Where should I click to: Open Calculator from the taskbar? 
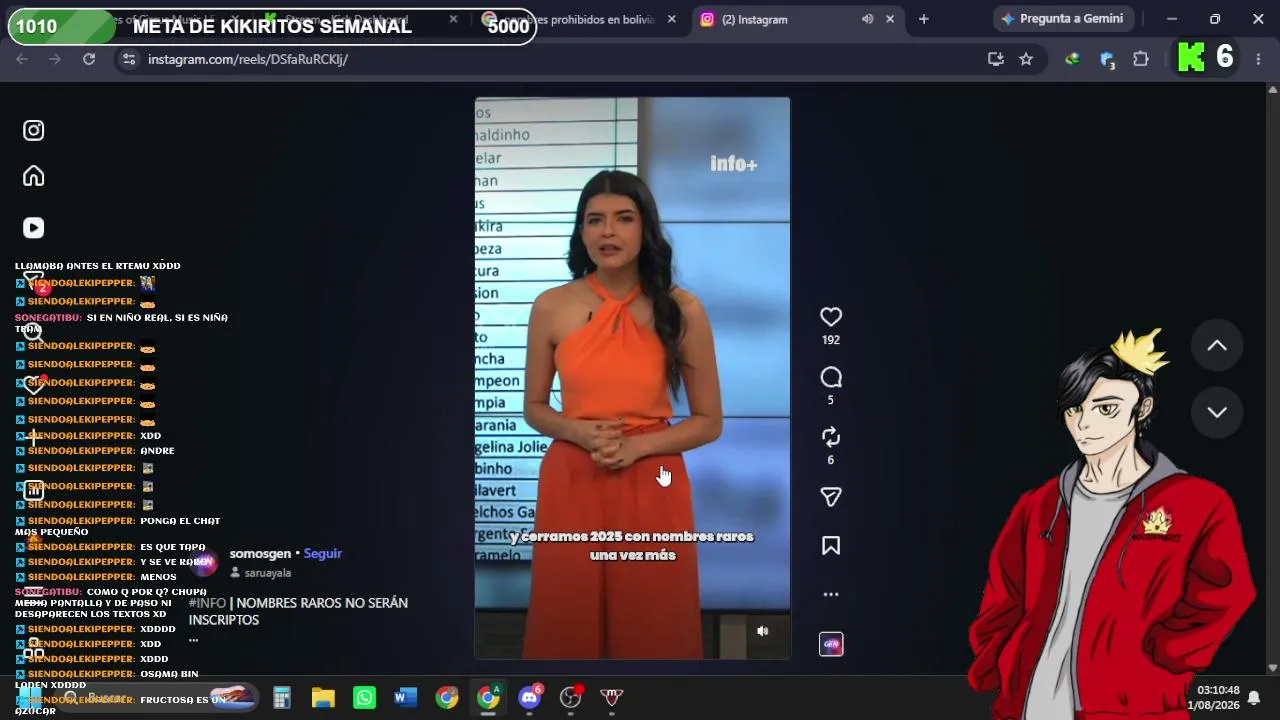tap(282, 697)
